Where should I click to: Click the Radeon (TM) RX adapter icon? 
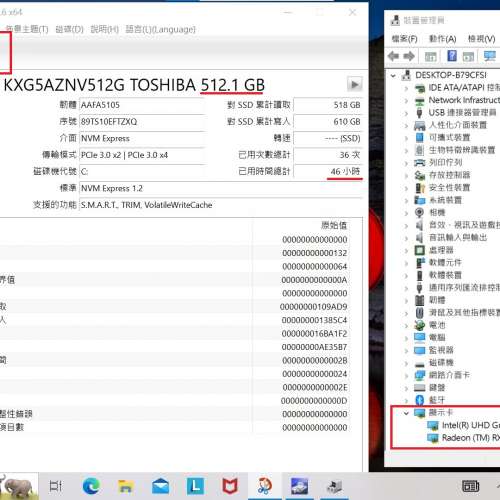click(433, 438)
